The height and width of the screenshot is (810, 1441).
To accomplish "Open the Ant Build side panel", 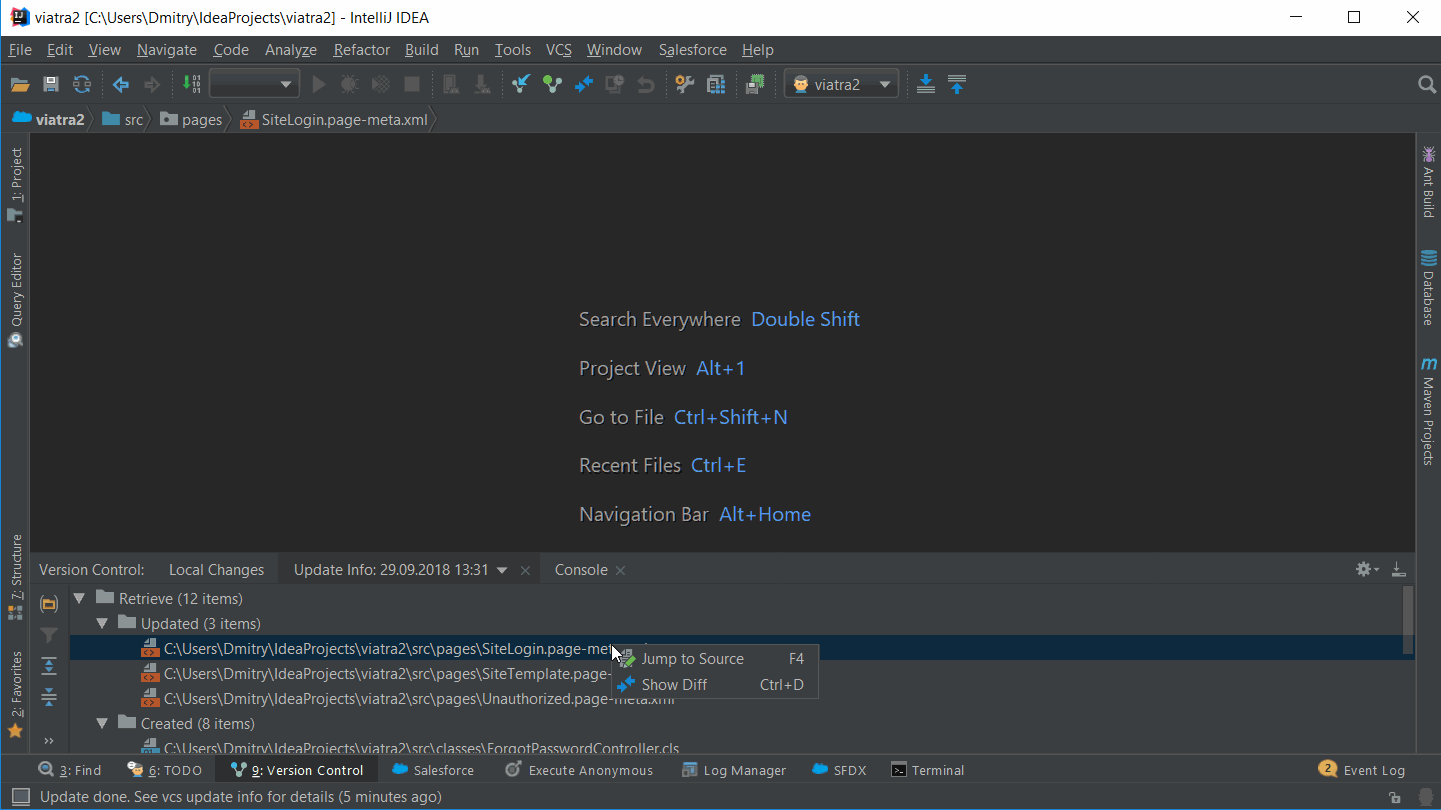I will (1428, 182).
